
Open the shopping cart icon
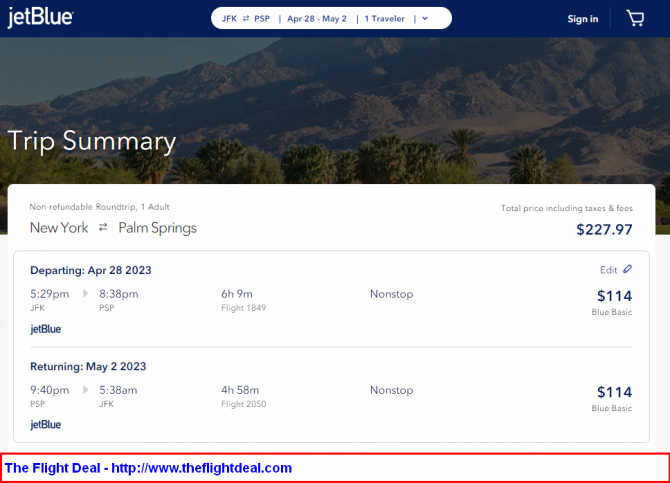coord(635,18)
